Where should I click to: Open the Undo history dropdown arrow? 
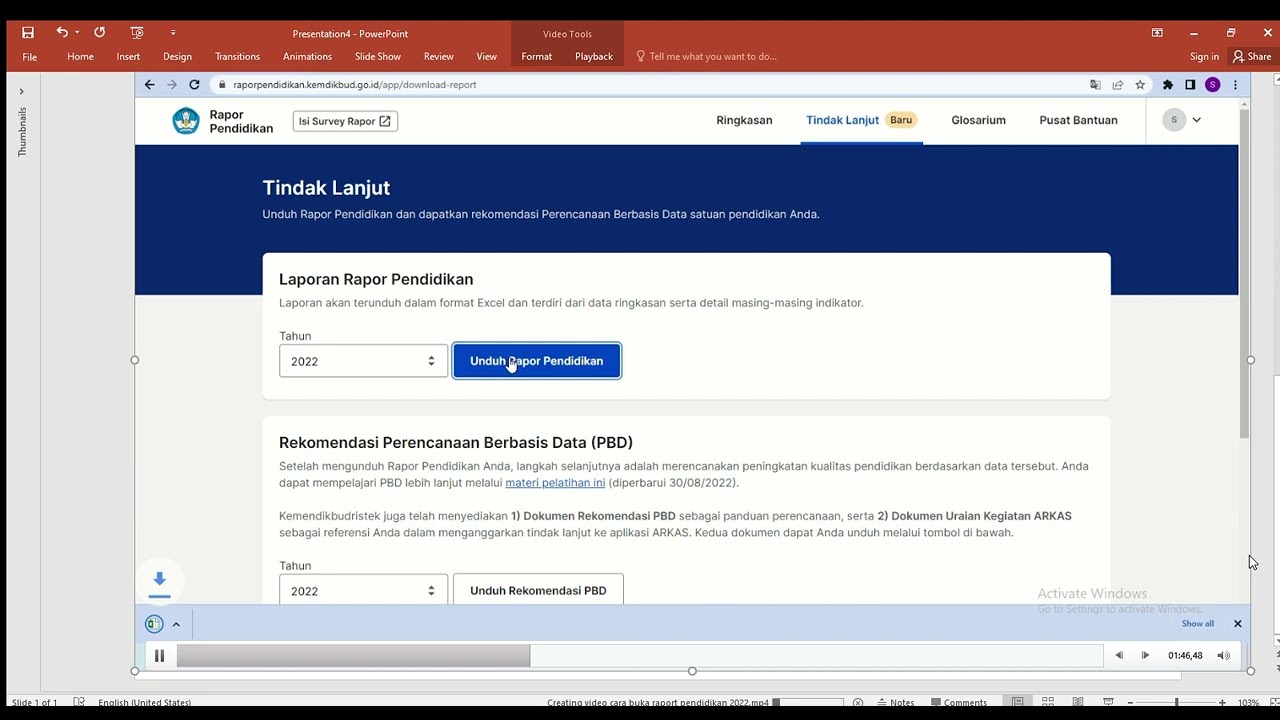(x=77, y=33)
